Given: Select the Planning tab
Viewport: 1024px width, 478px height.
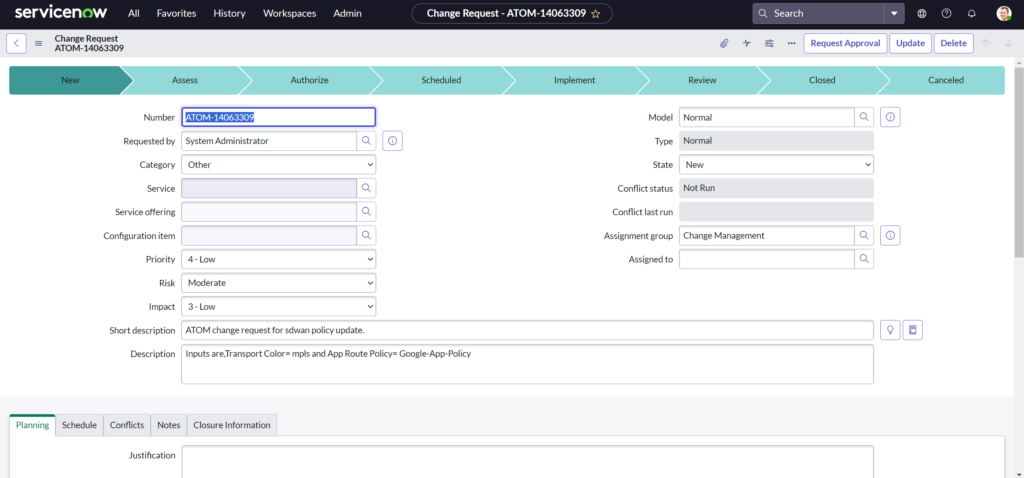Looking at the screenshot, I should 33,424.
